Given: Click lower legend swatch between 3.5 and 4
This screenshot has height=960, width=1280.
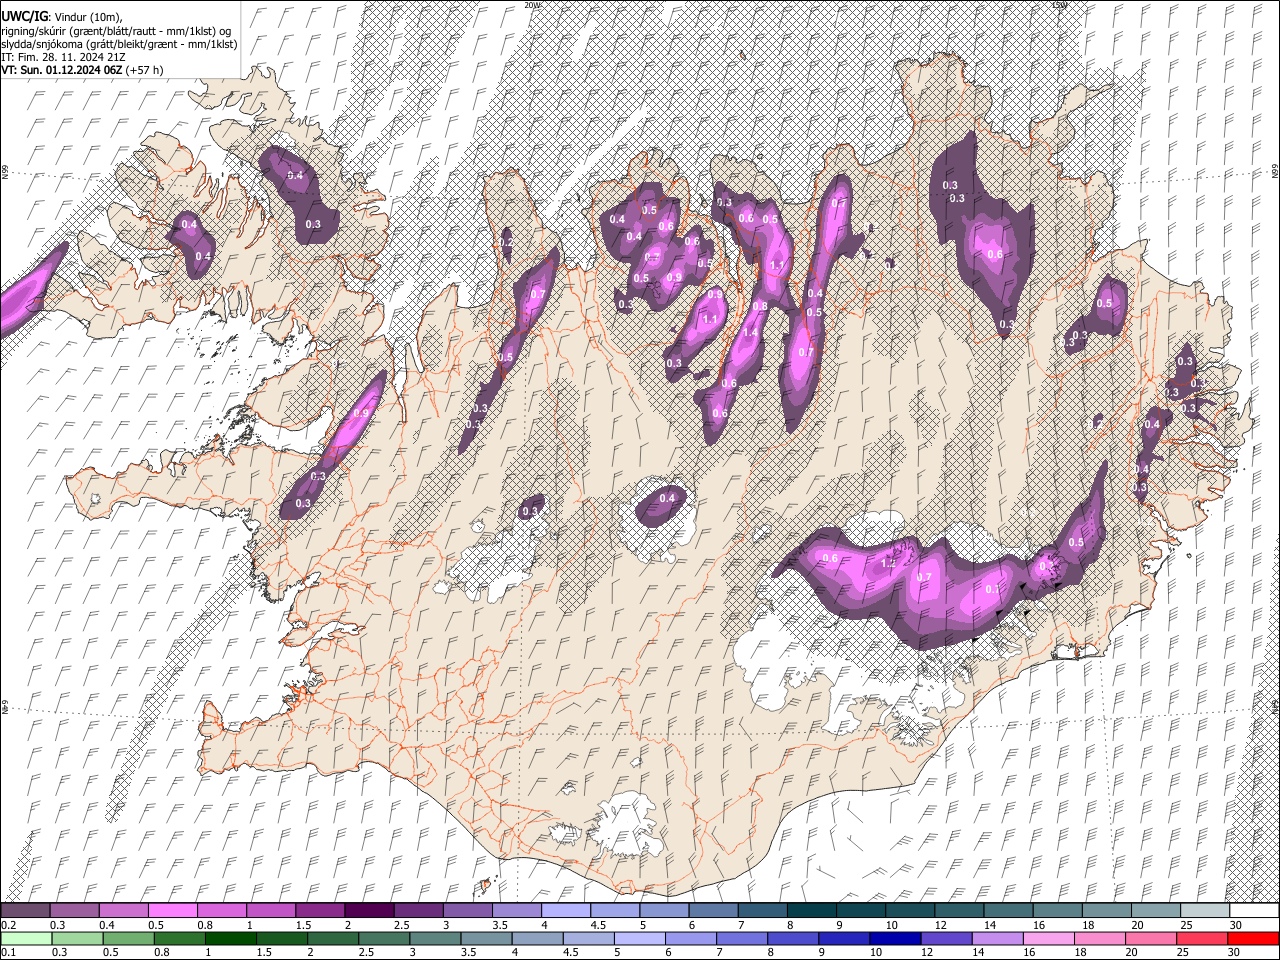Looking at the screenshot, I should (485, 938).
